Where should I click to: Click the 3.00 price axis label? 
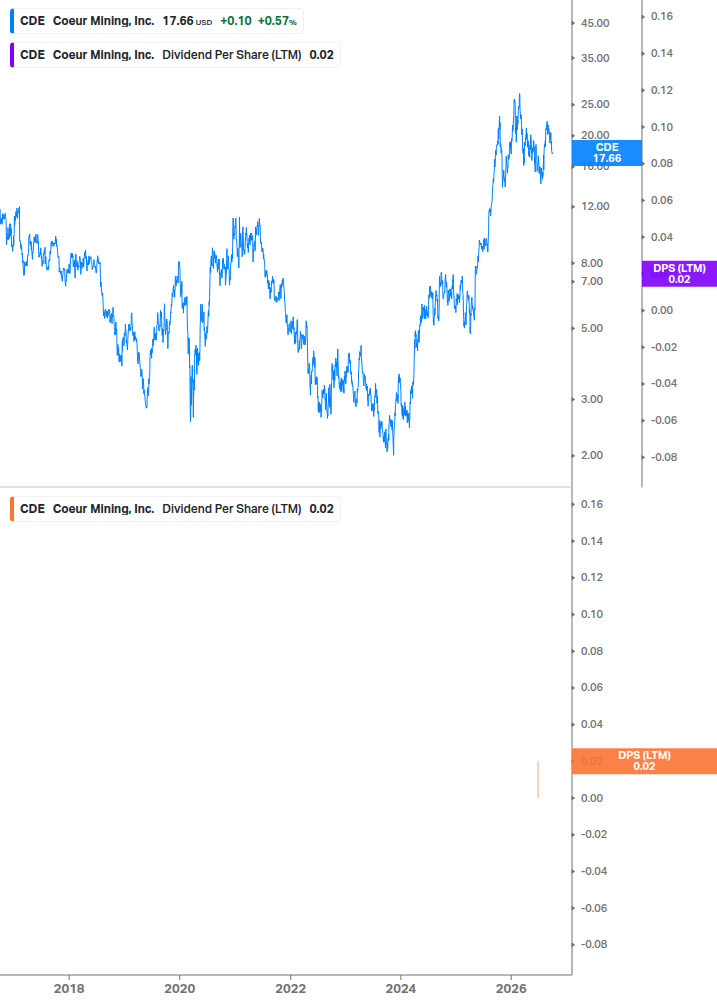pos(592,399)
